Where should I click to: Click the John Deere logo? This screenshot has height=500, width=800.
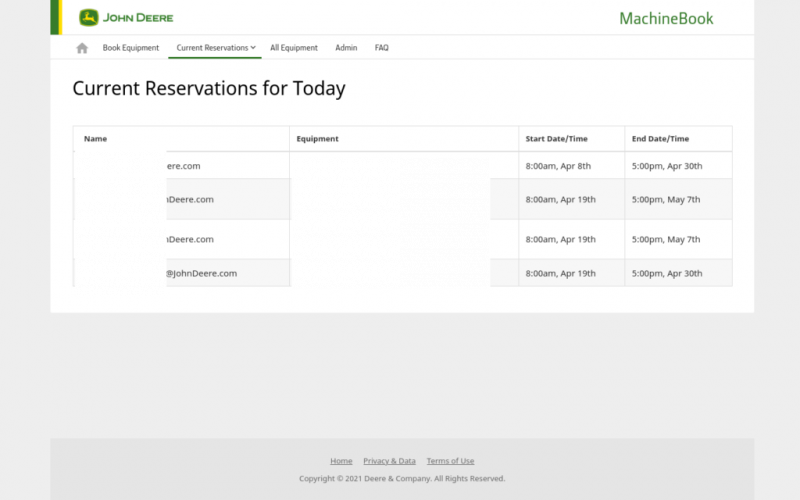point(126,18)
